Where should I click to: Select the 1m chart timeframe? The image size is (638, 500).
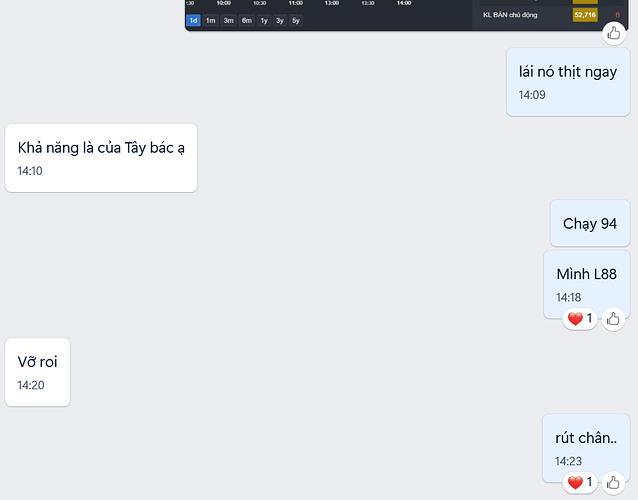(210, 20)
